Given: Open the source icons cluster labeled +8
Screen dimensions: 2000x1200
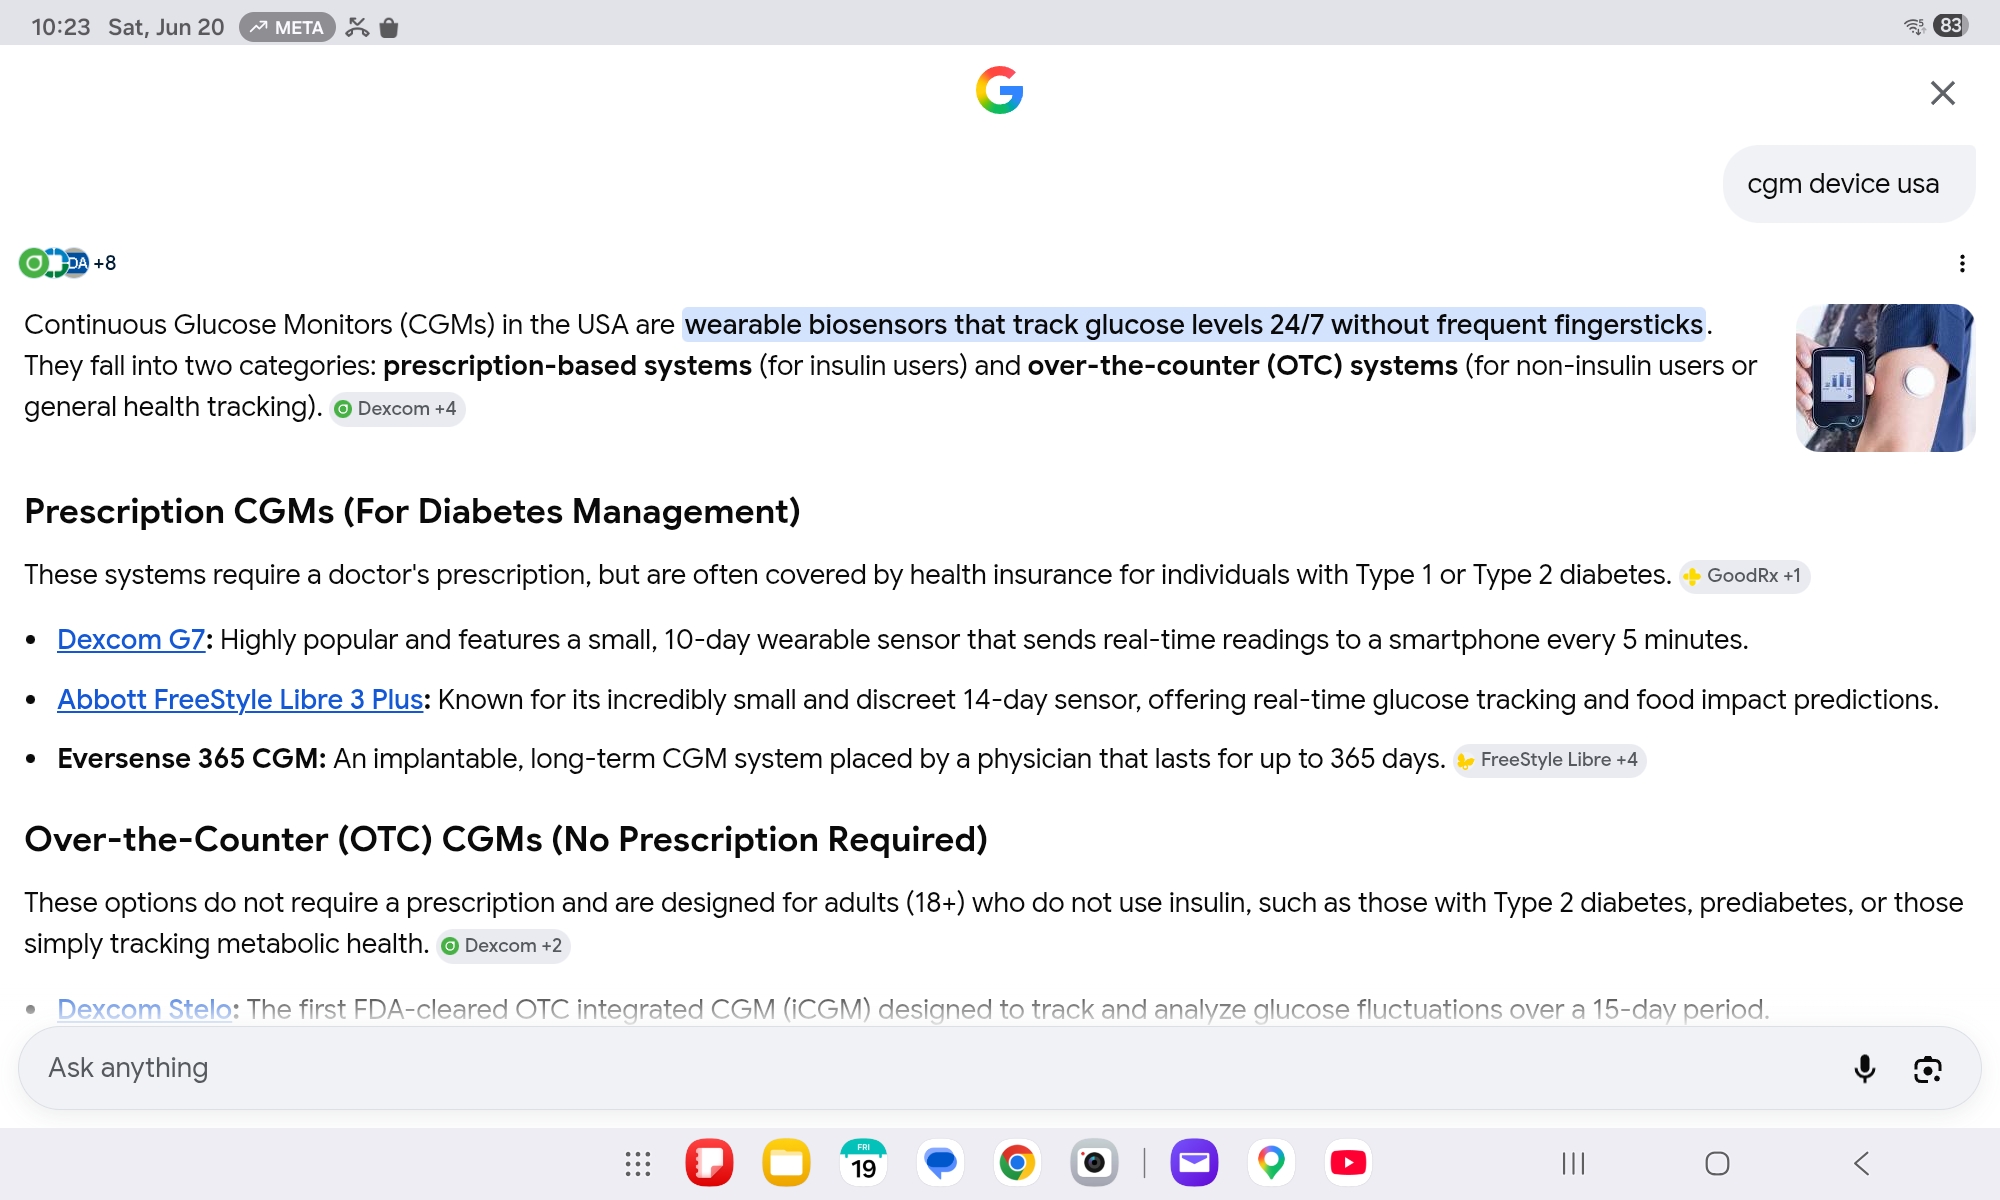Looking at the screenshot, I should pyautogui.click(x=68, y=263).
